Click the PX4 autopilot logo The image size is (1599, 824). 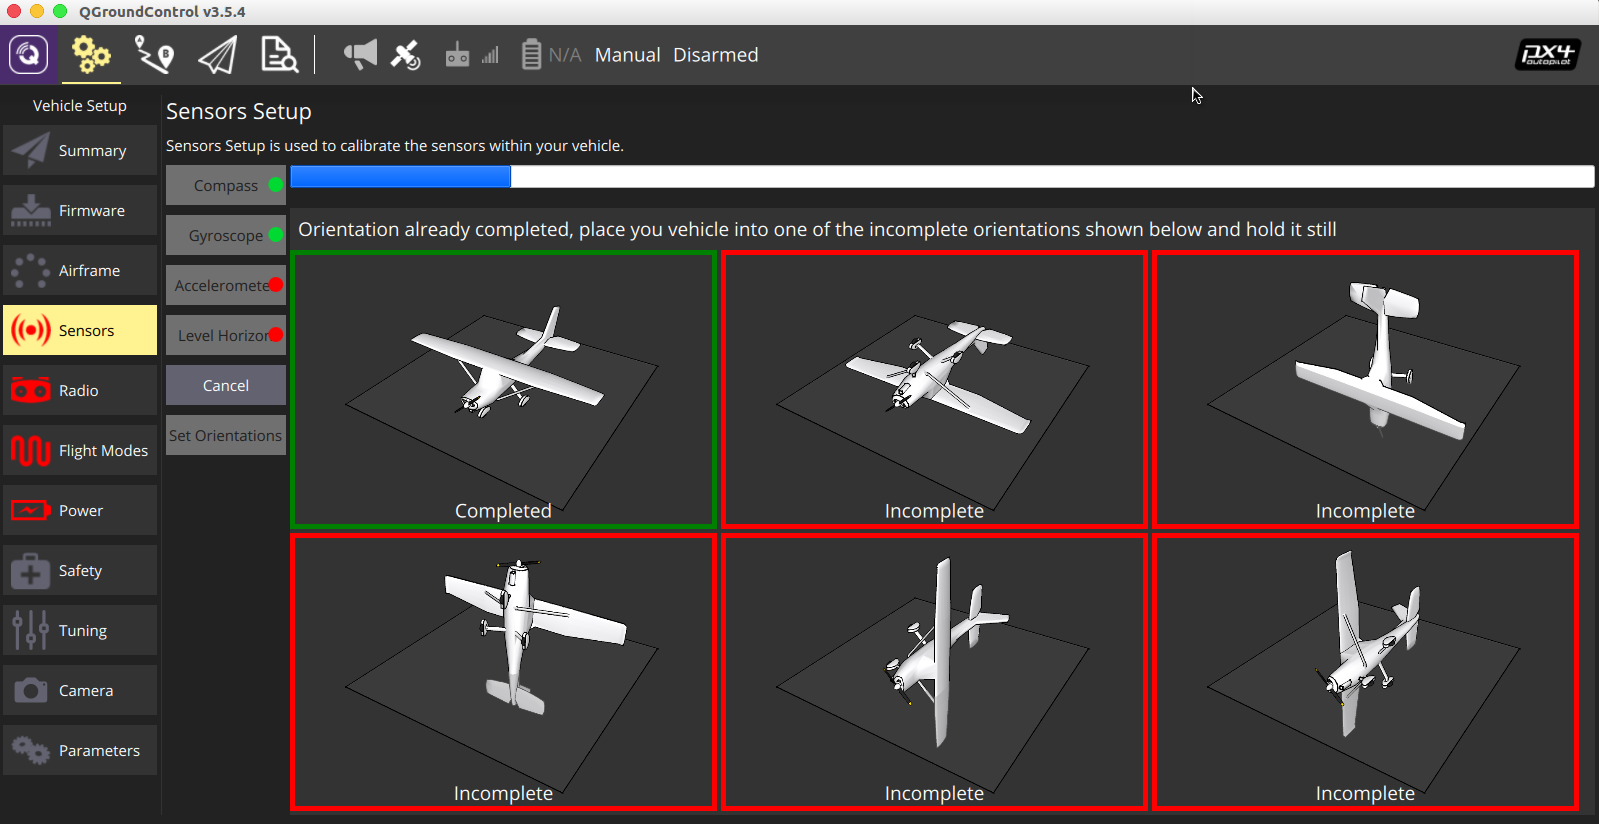[x=1547, y=54]
